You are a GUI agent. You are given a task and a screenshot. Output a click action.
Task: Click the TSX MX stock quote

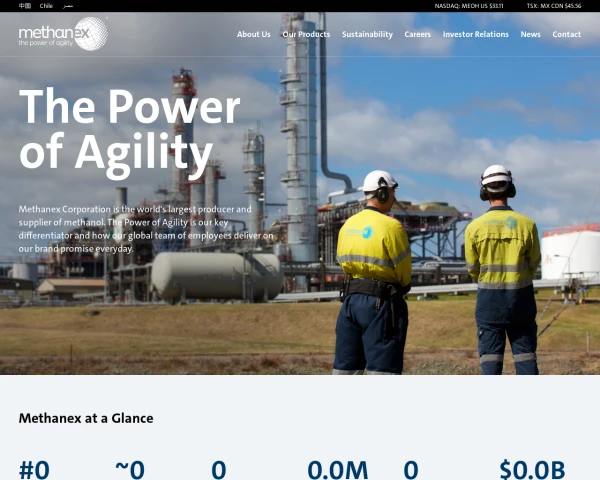click(554, 6)
